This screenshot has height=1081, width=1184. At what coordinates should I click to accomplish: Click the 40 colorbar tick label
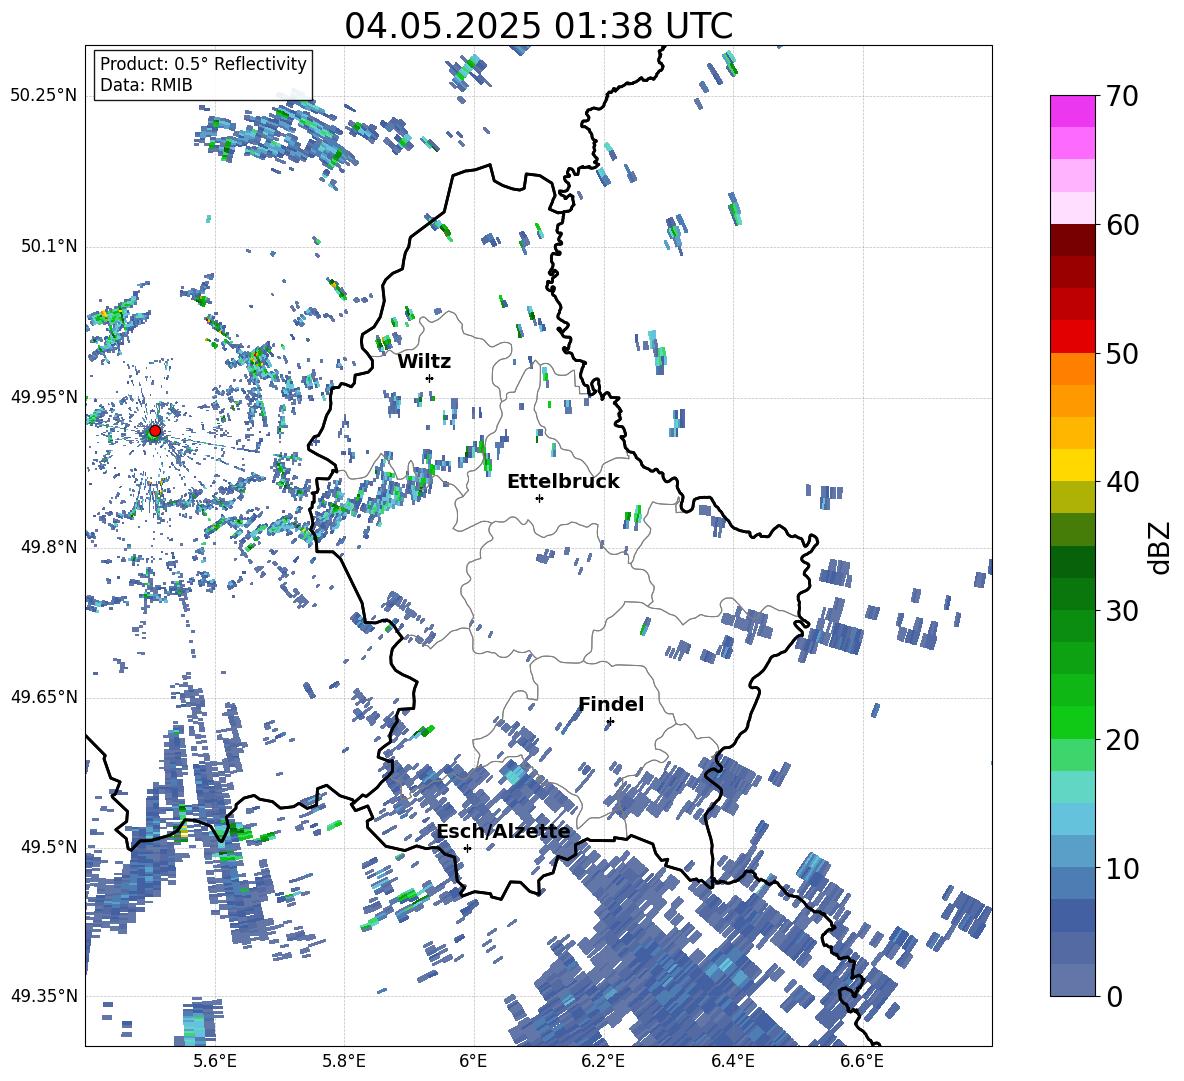coord(1121,482)
